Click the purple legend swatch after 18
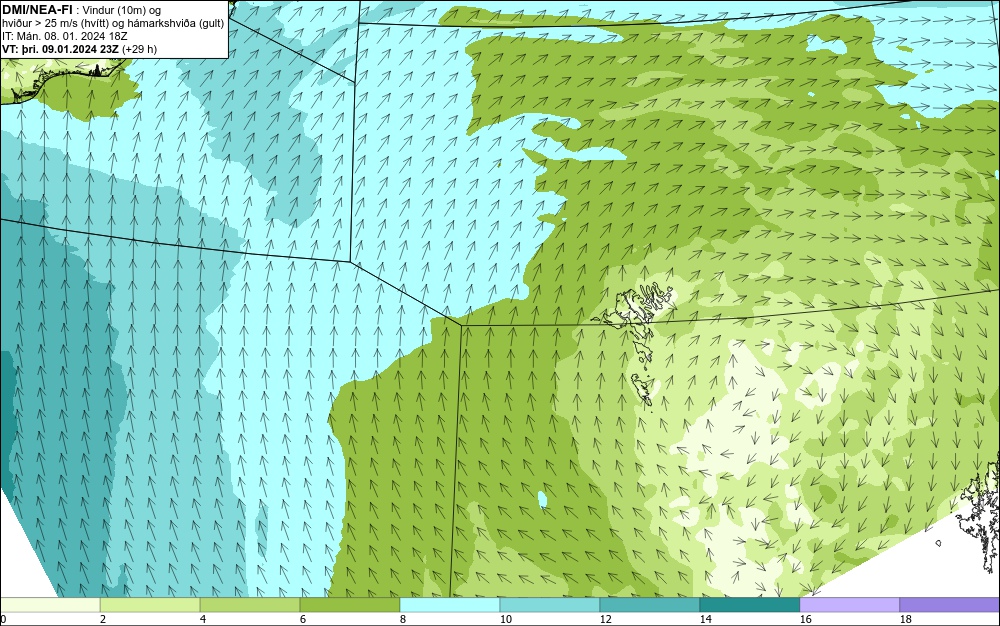 950,605
